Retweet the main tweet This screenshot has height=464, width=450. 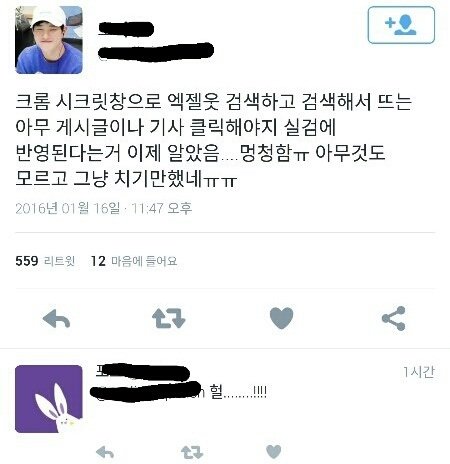(169, 318)
